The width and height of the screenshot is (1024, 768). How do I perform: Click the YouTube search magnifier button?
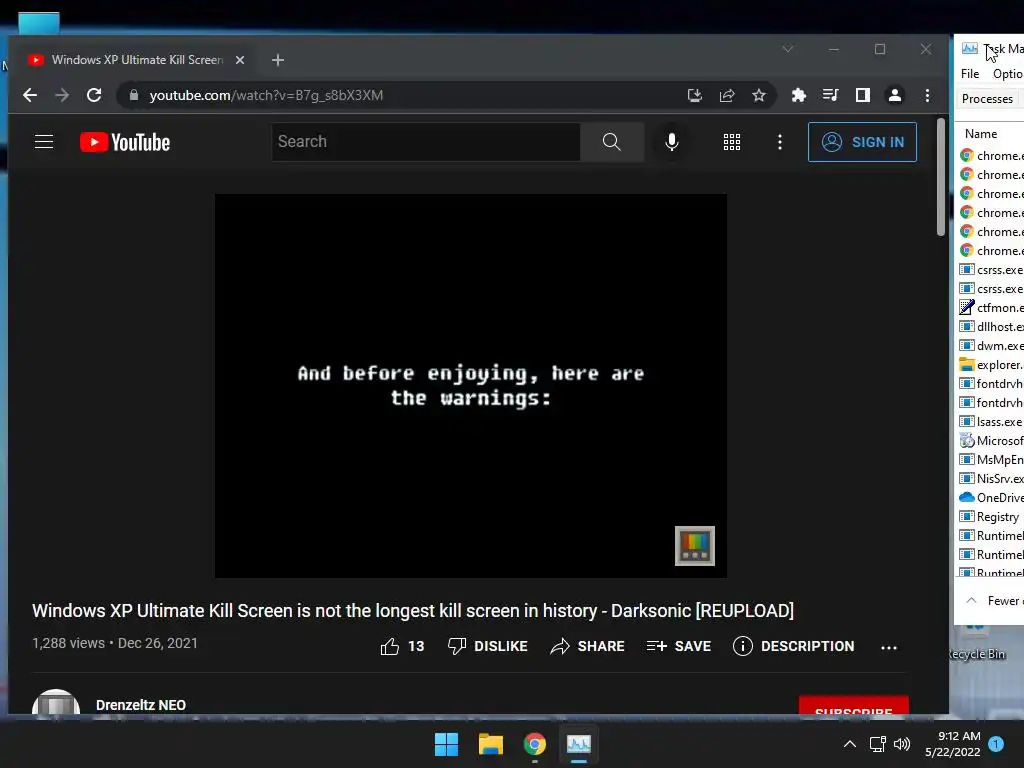point(611,142)
